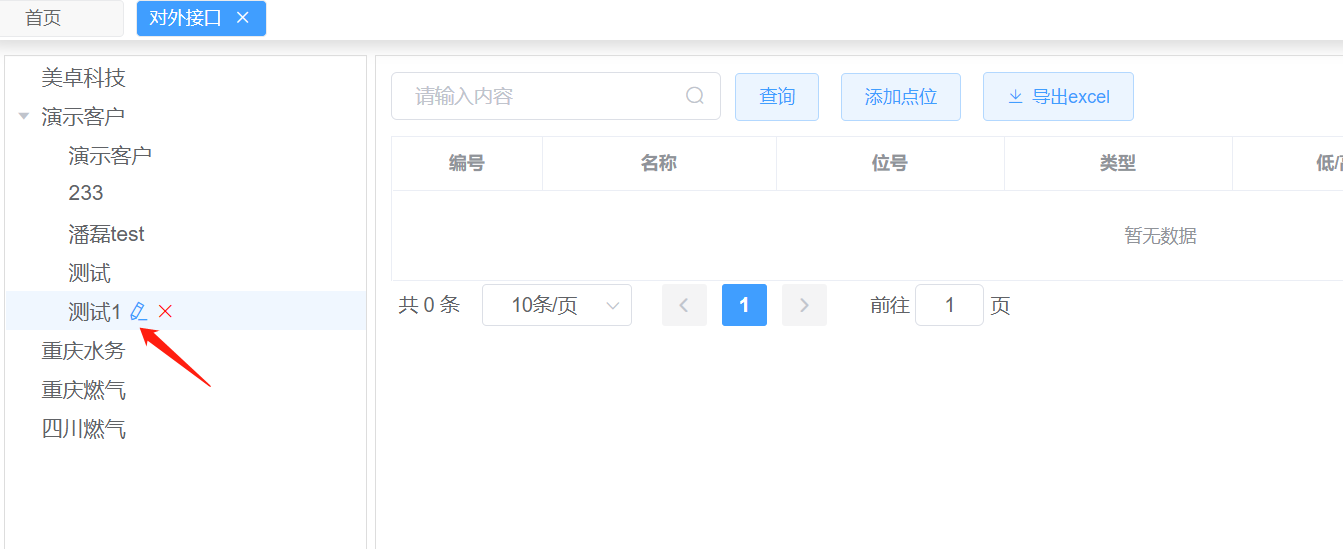The image size is (1343, 549).
Task: Click the page jump number input
Action: pos(949,305)
